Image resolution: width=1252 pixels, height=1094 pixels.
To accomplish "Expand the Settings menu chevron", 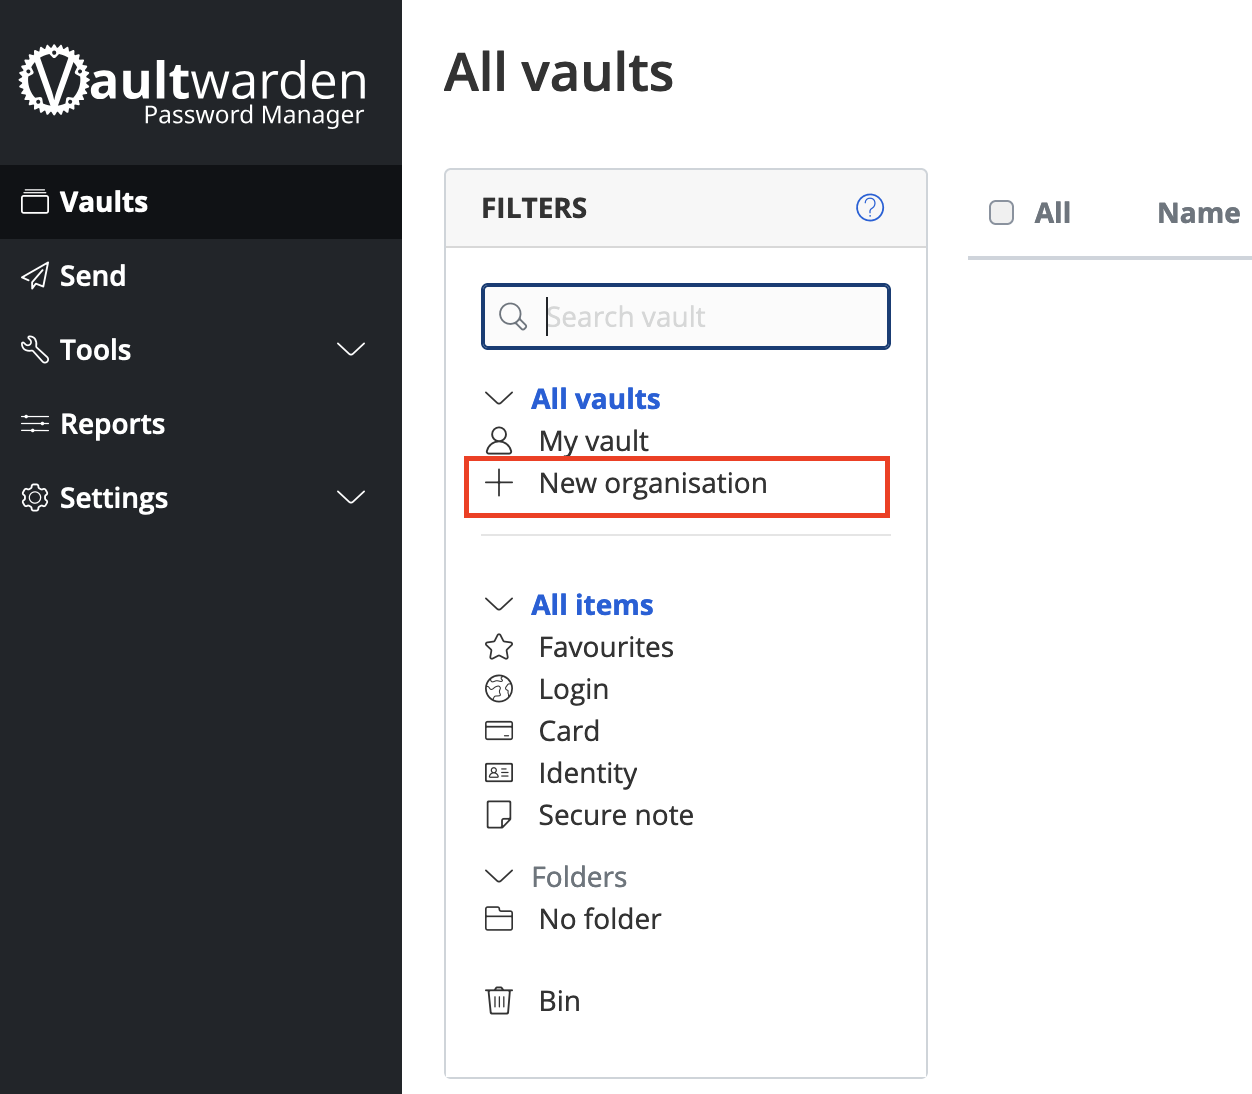I will 351,497.
